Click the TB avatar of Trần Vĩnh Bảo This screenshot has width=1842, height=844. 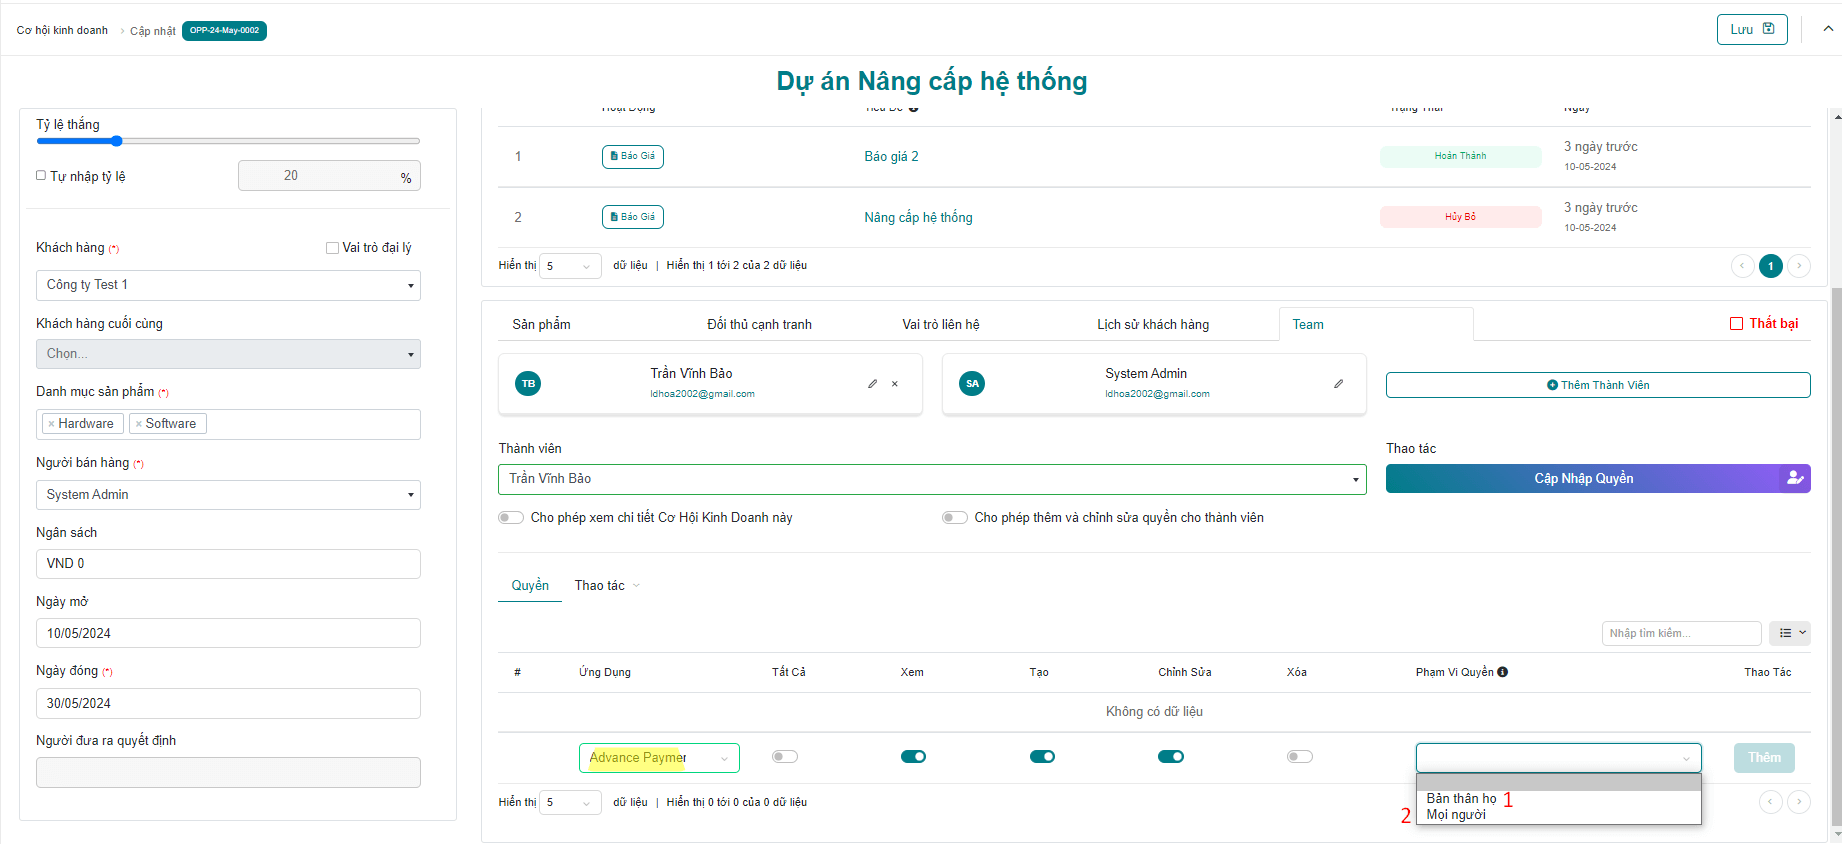[x=528, y=384]
